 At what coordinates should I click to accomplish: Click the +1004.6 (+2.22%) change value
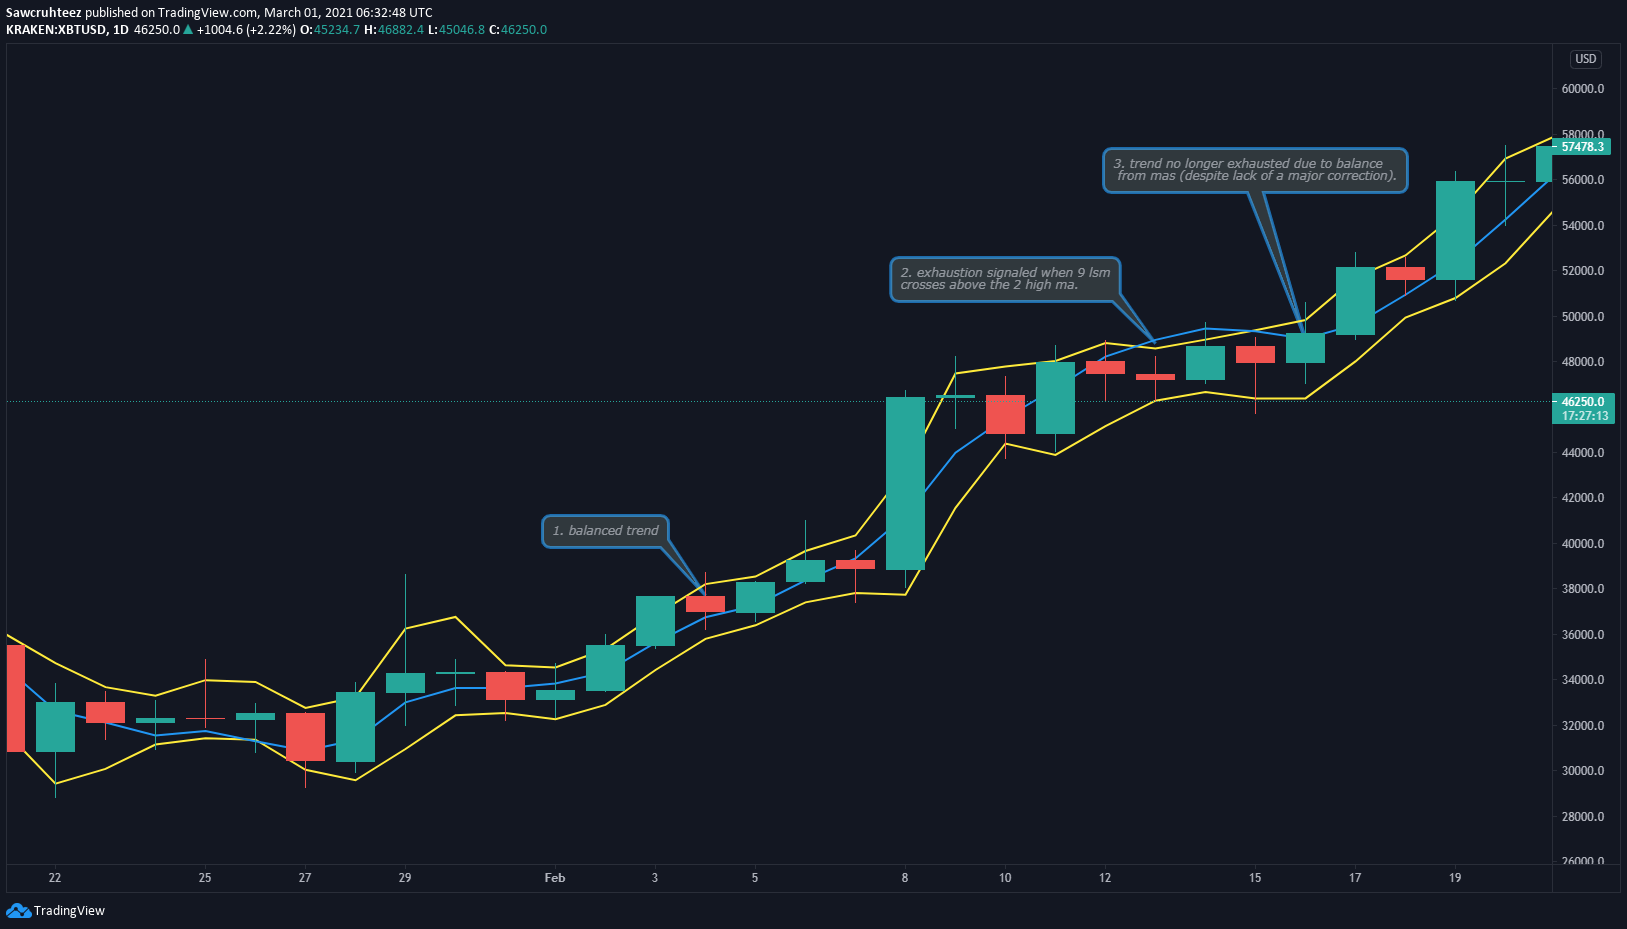click(x=246, y=30)
